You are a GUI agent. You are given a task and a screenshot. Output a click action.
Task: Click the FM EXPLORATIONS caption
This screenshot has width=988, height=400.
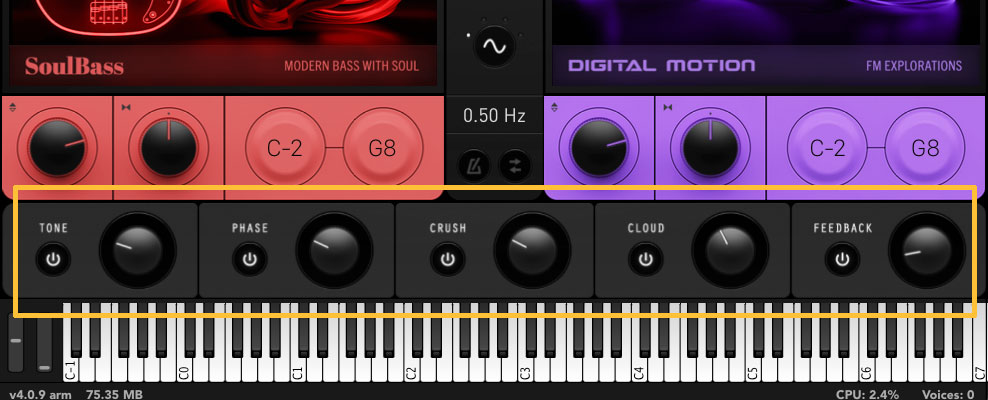pos(914,66)
